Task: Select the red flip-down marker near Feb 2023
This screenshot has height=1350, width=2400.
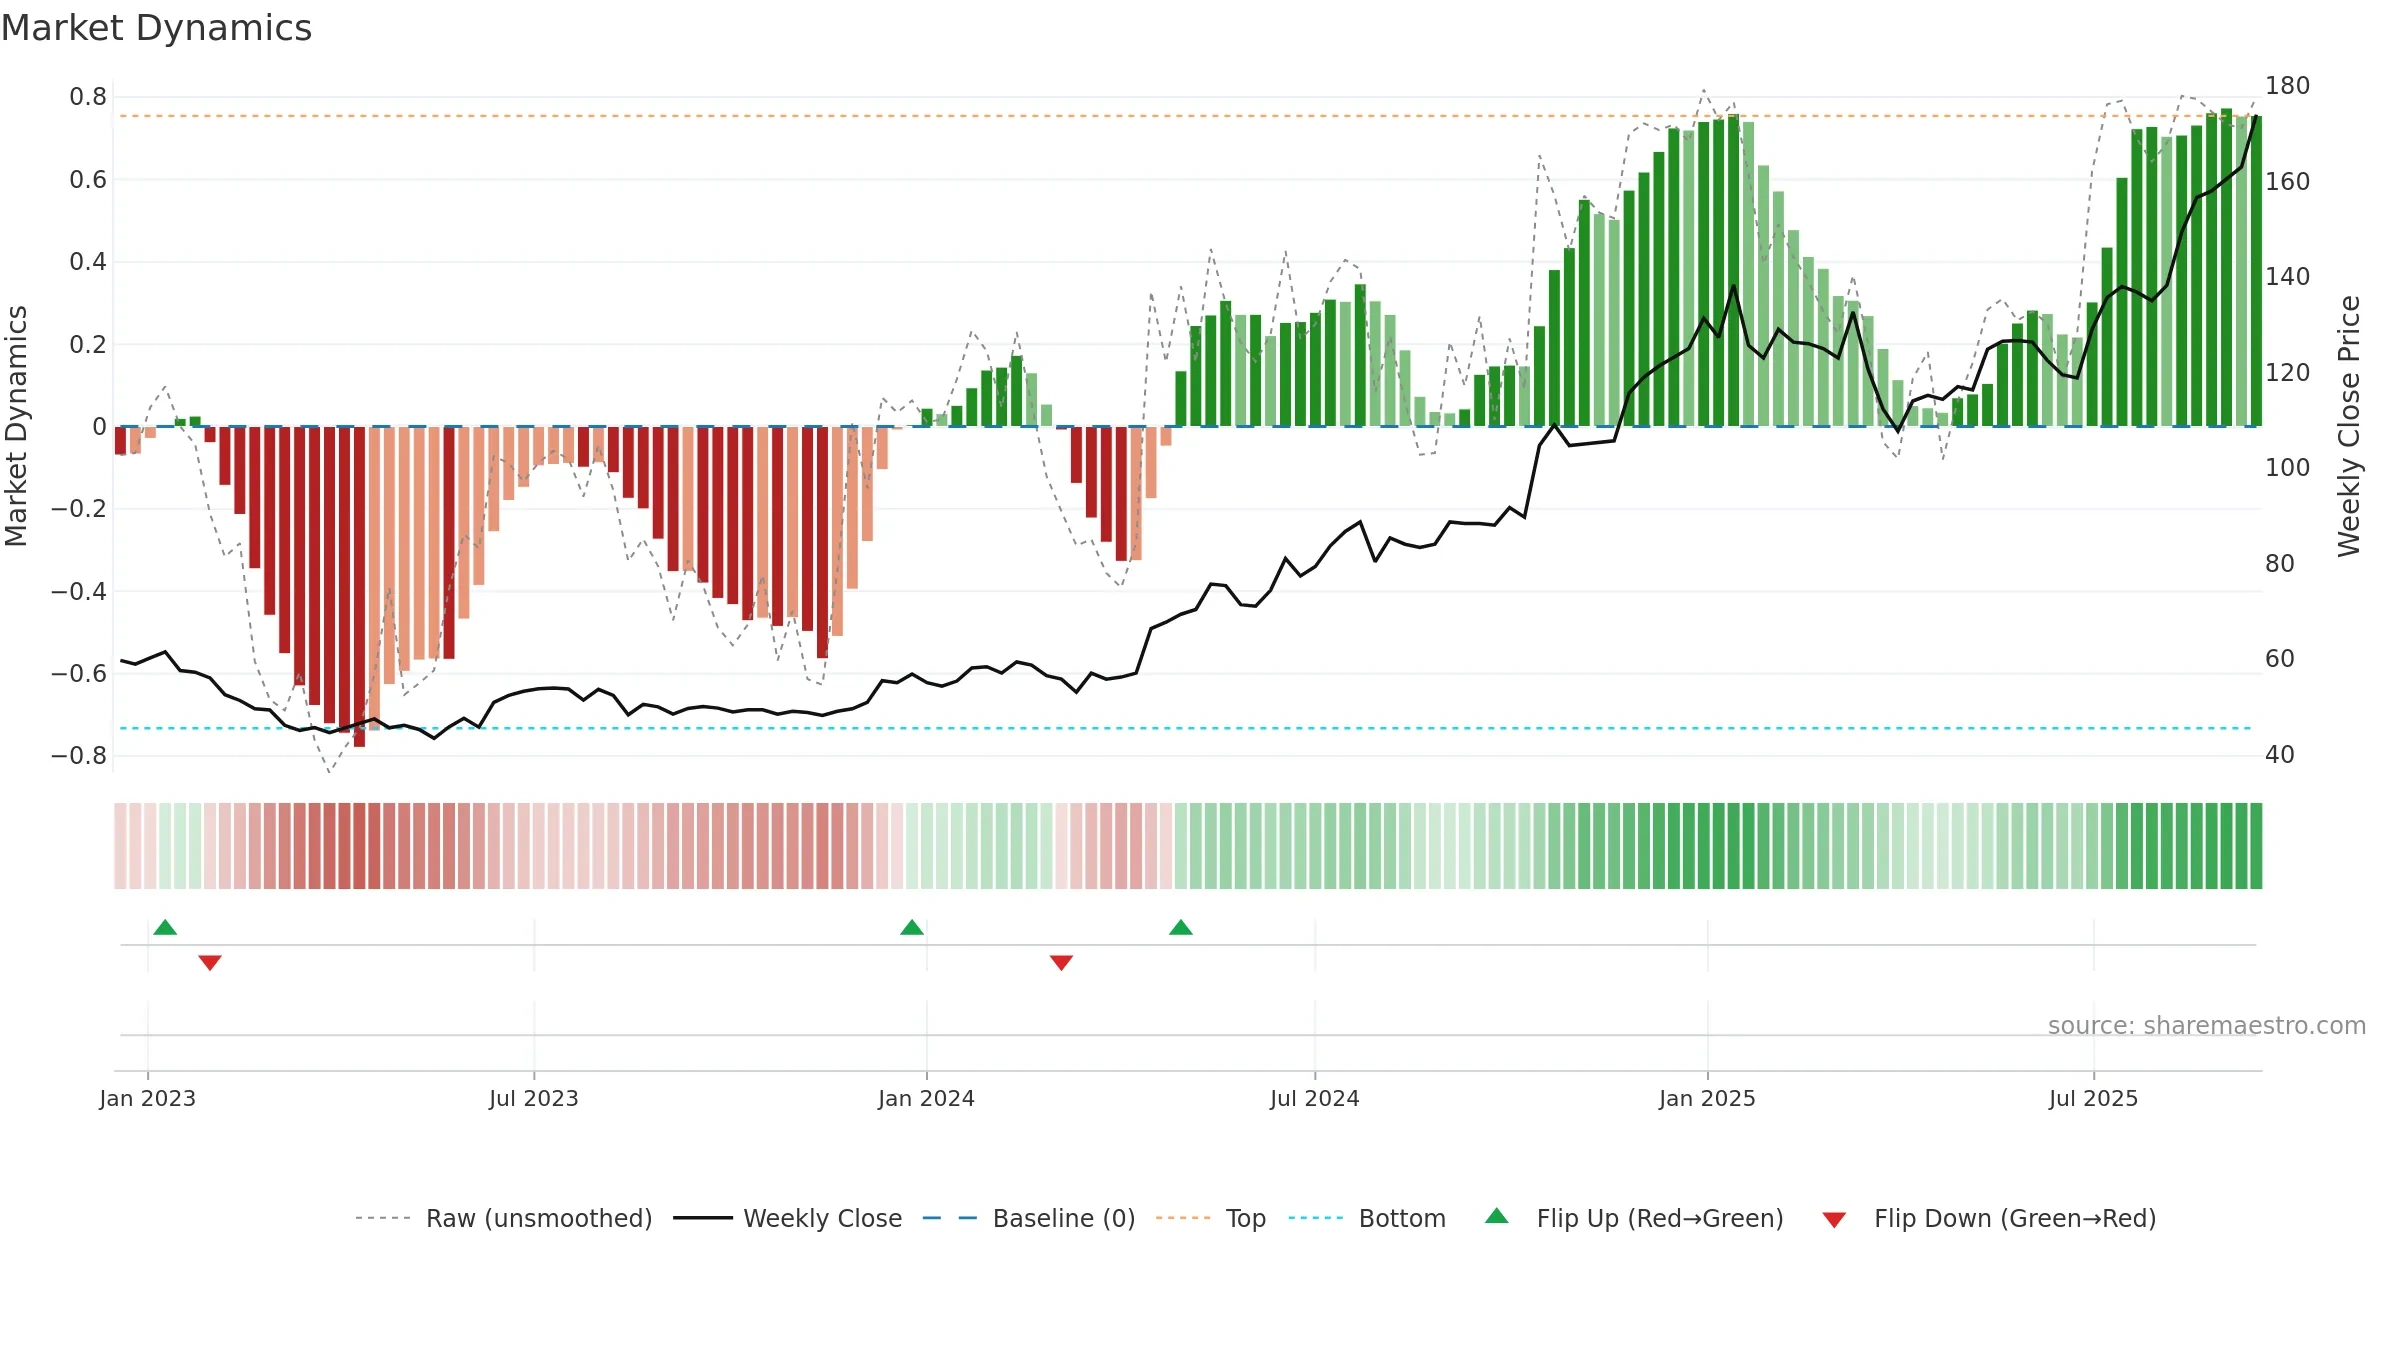Action: tap(210, 962)
